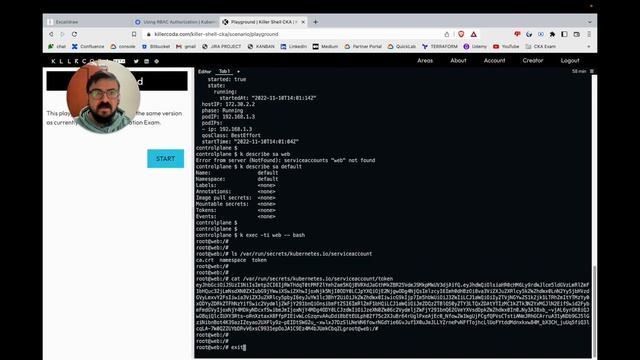Open the YouTube bookmark

click(x=506, y=47)
